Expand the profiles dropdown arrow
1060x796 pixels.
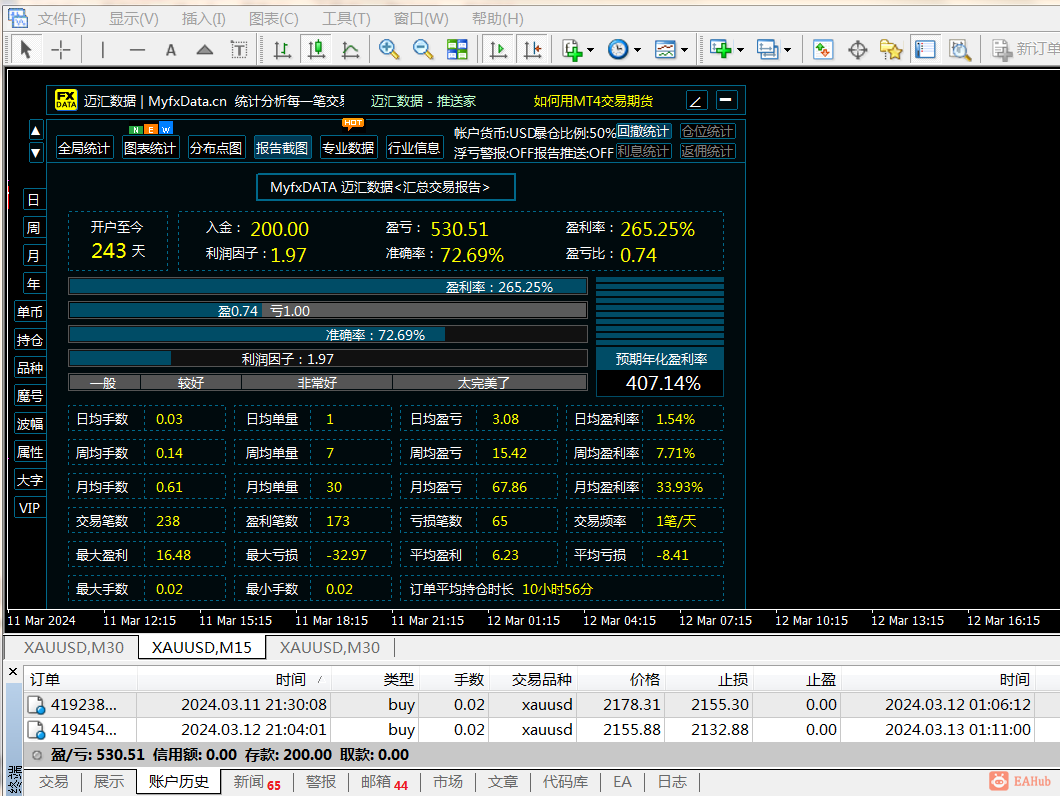(787, 50)
